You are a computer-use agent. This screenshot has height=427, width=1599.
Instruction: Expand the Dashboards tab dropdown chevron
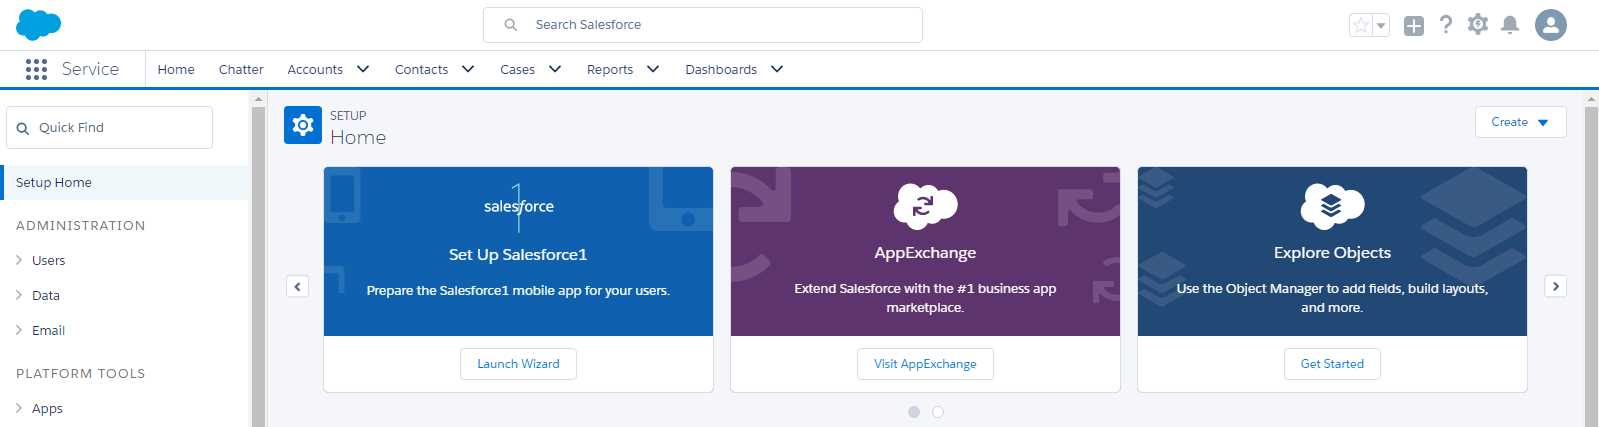click(x=777, y=69)
